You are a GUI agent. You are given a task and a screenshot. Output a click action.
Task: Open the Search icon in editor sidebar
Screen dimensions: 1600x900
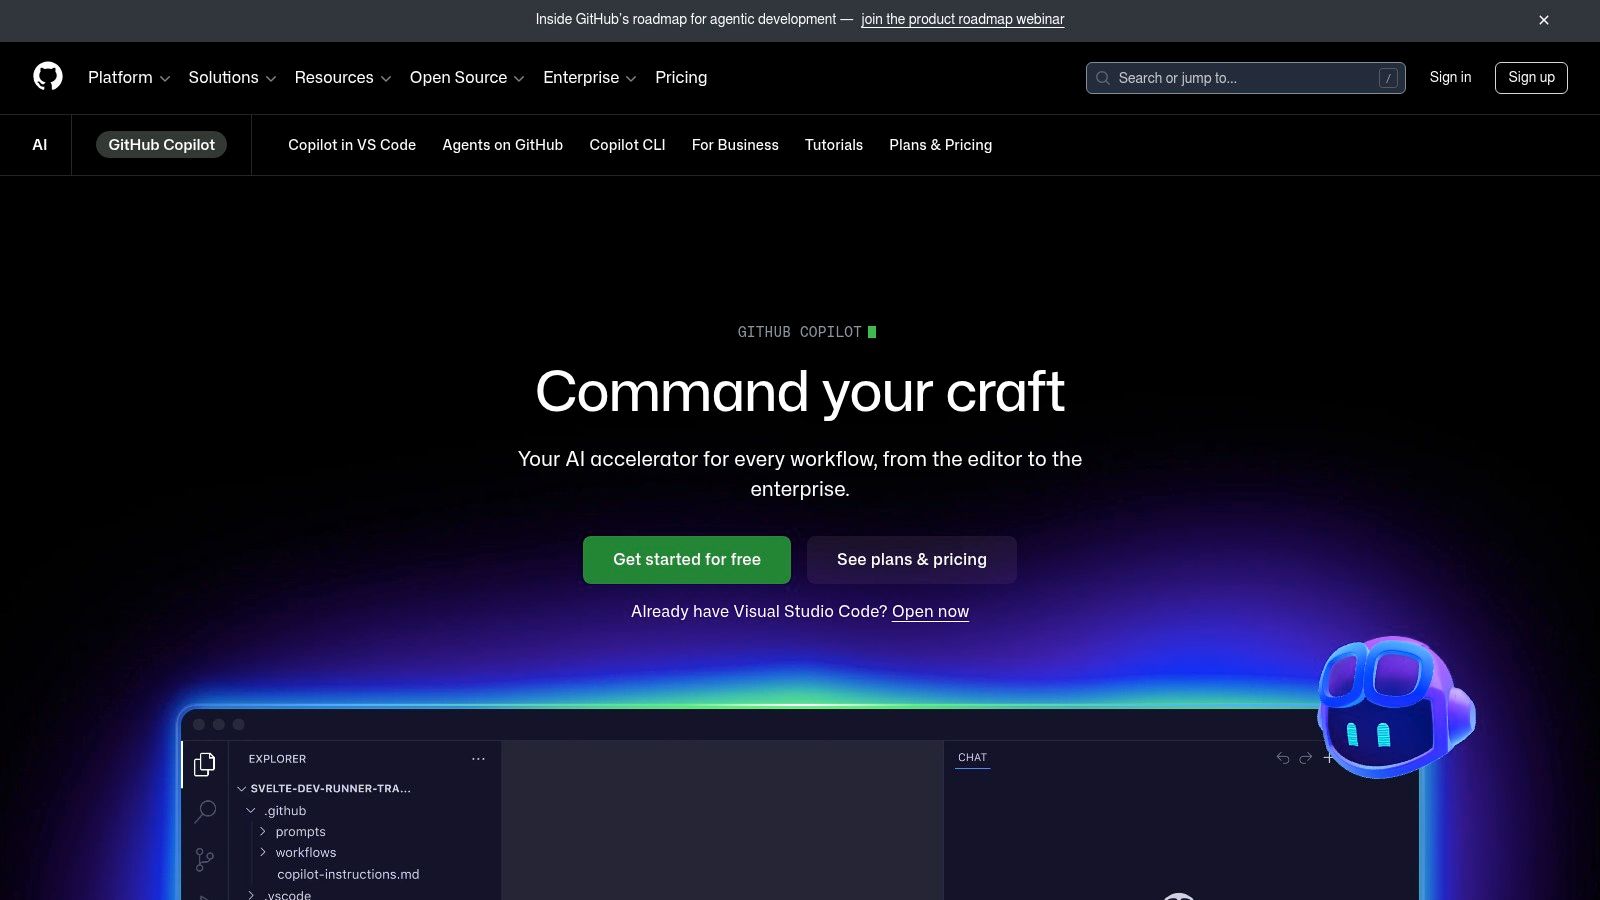205,811
